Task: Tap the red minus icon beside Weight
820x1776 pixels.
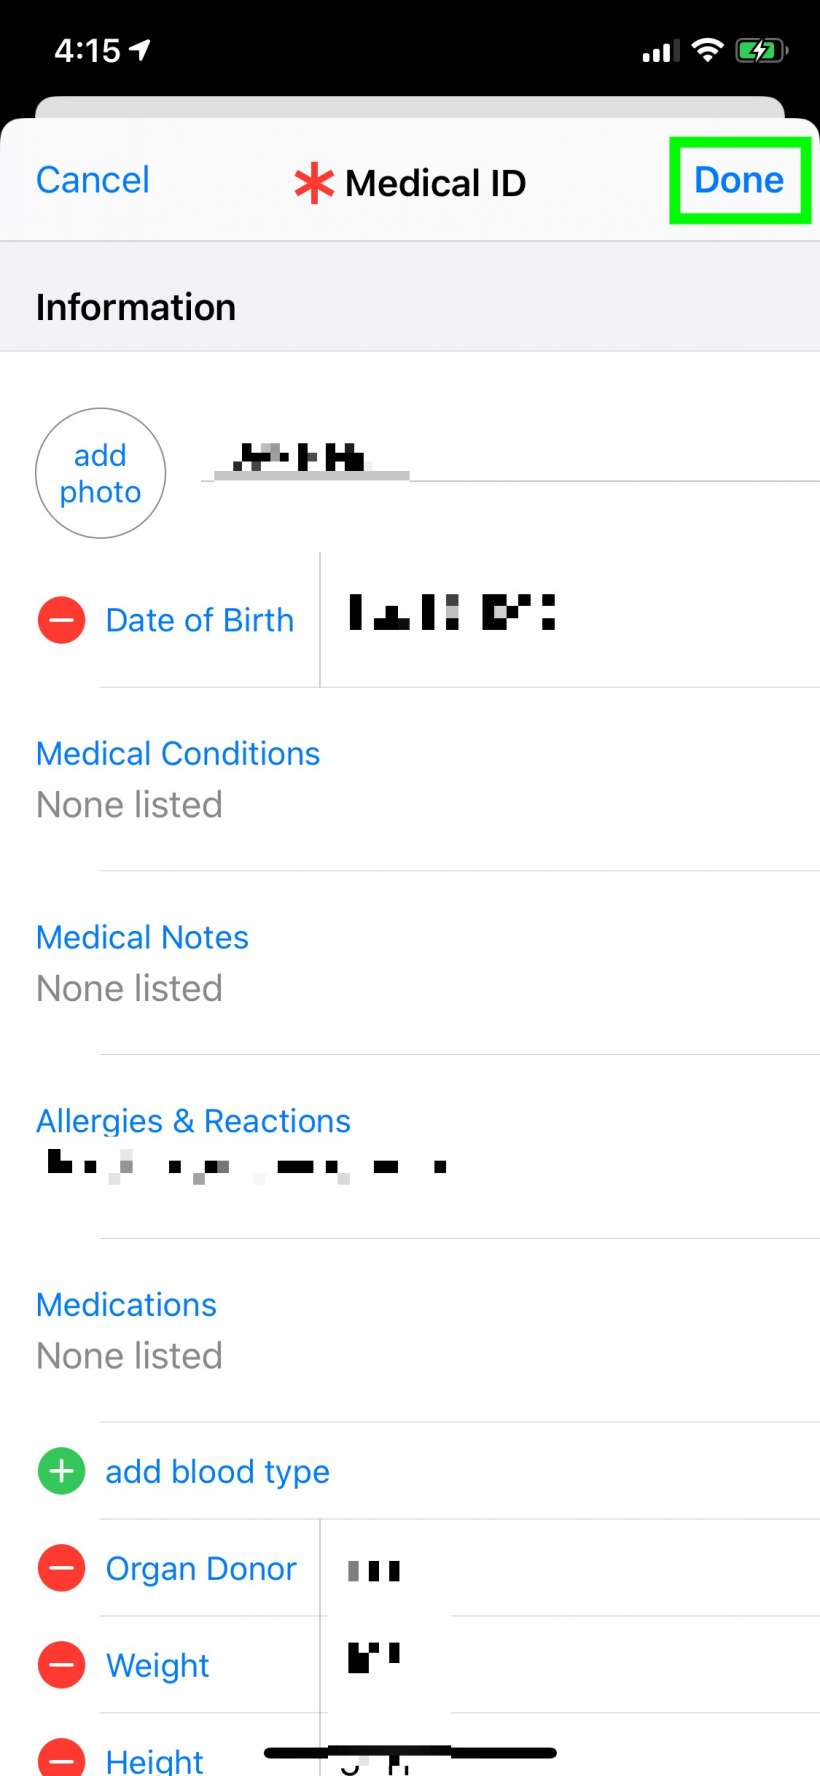Action: coord(61,1665)
